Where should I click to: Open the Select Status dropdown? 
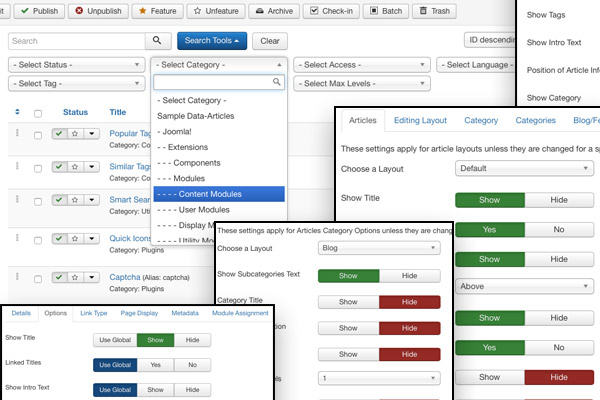77,65
